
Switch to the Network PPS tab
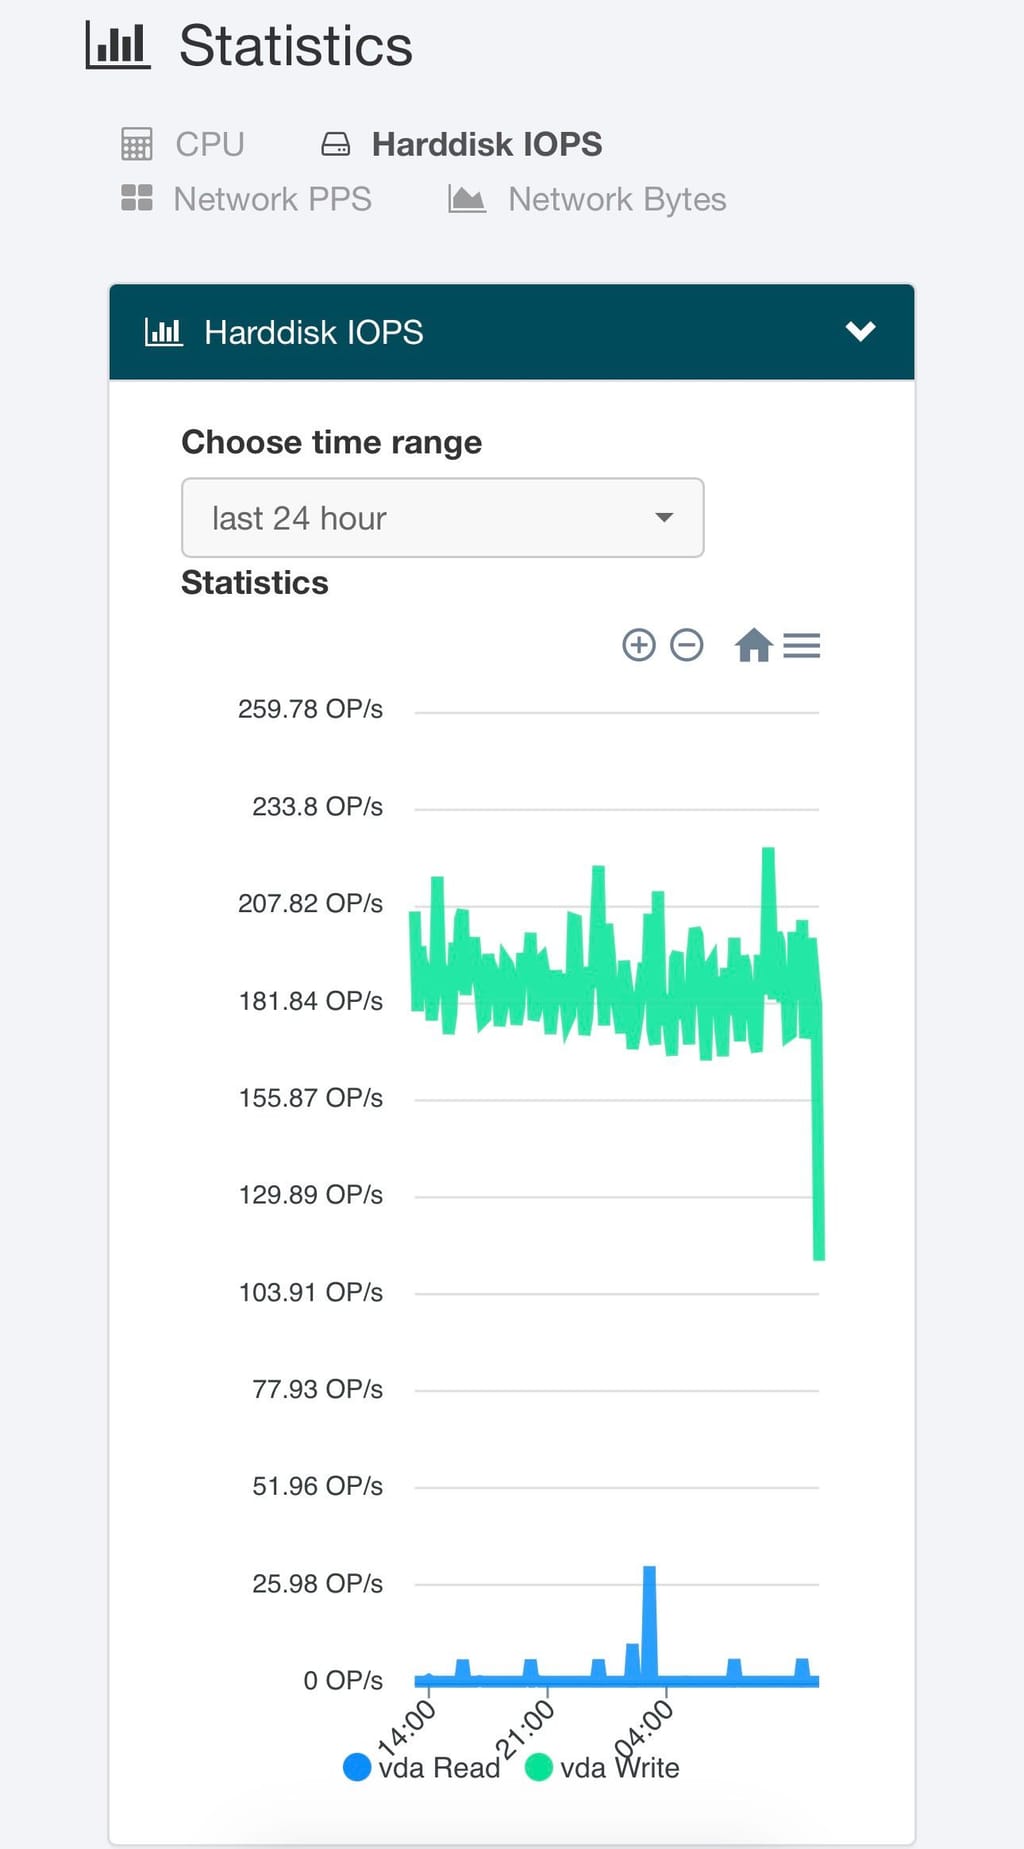click(272, 199)
